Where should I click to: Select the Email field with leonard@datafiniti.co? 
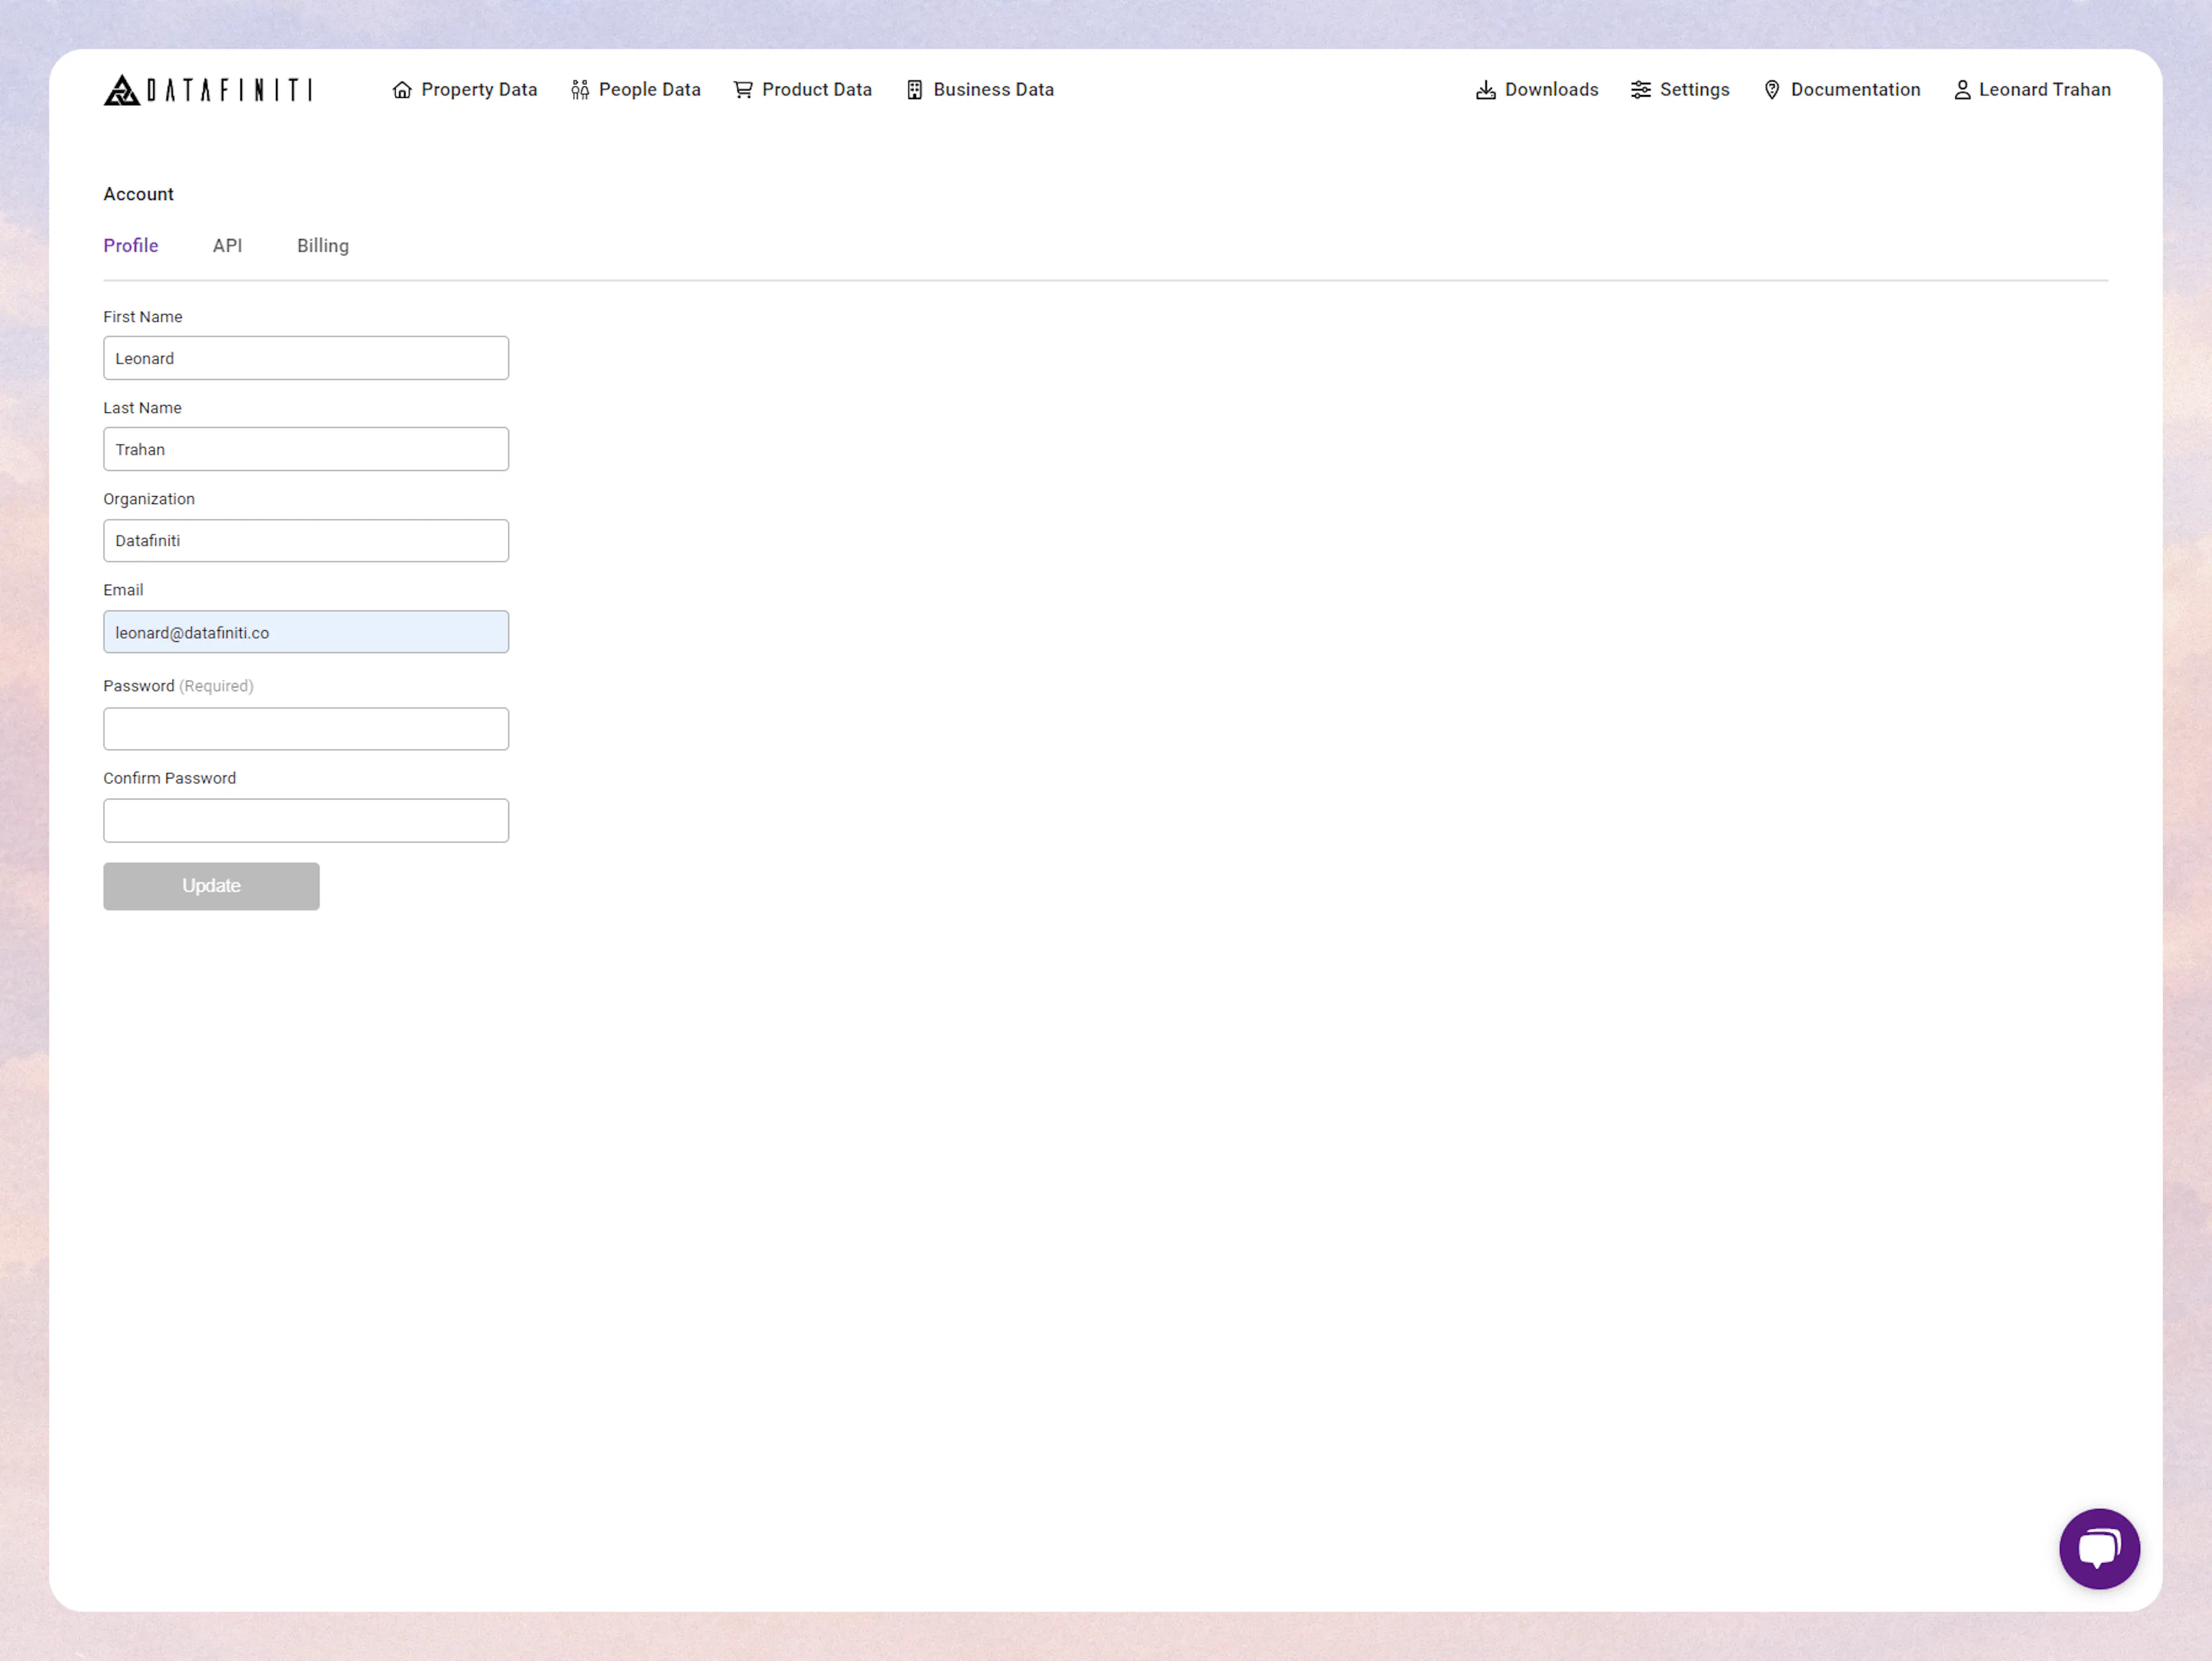click(x=306, y=632)
